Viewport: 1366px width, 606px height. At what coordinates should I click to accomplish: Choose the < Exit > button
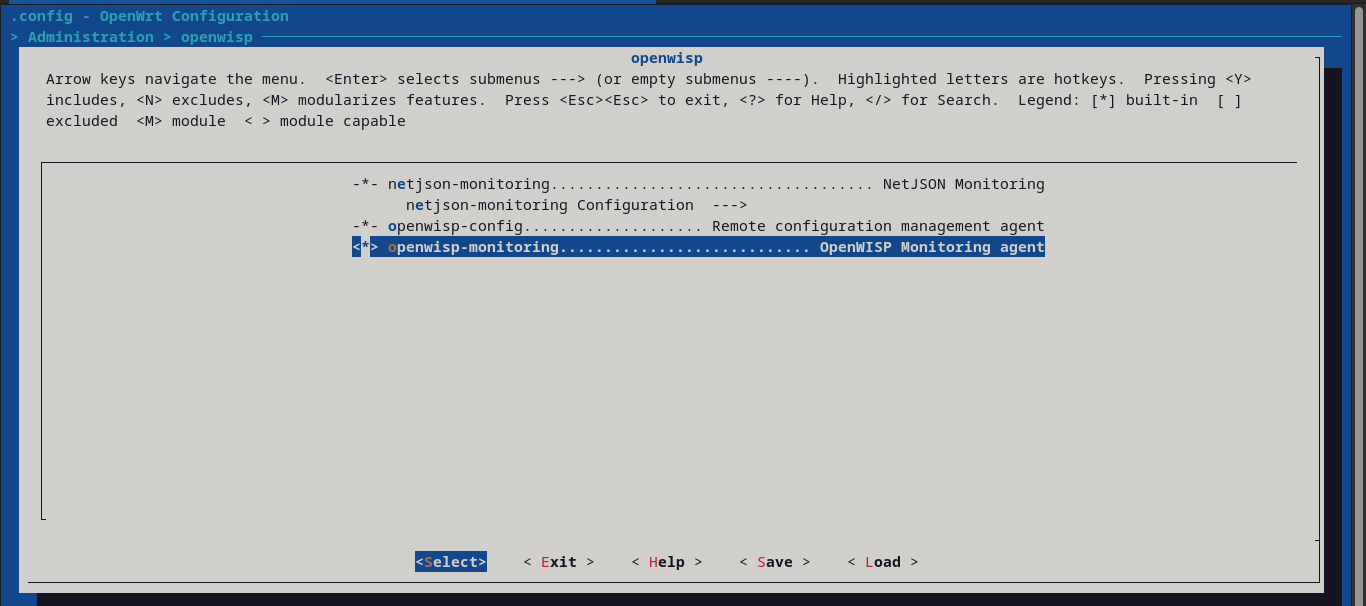(x=559, y=562)
